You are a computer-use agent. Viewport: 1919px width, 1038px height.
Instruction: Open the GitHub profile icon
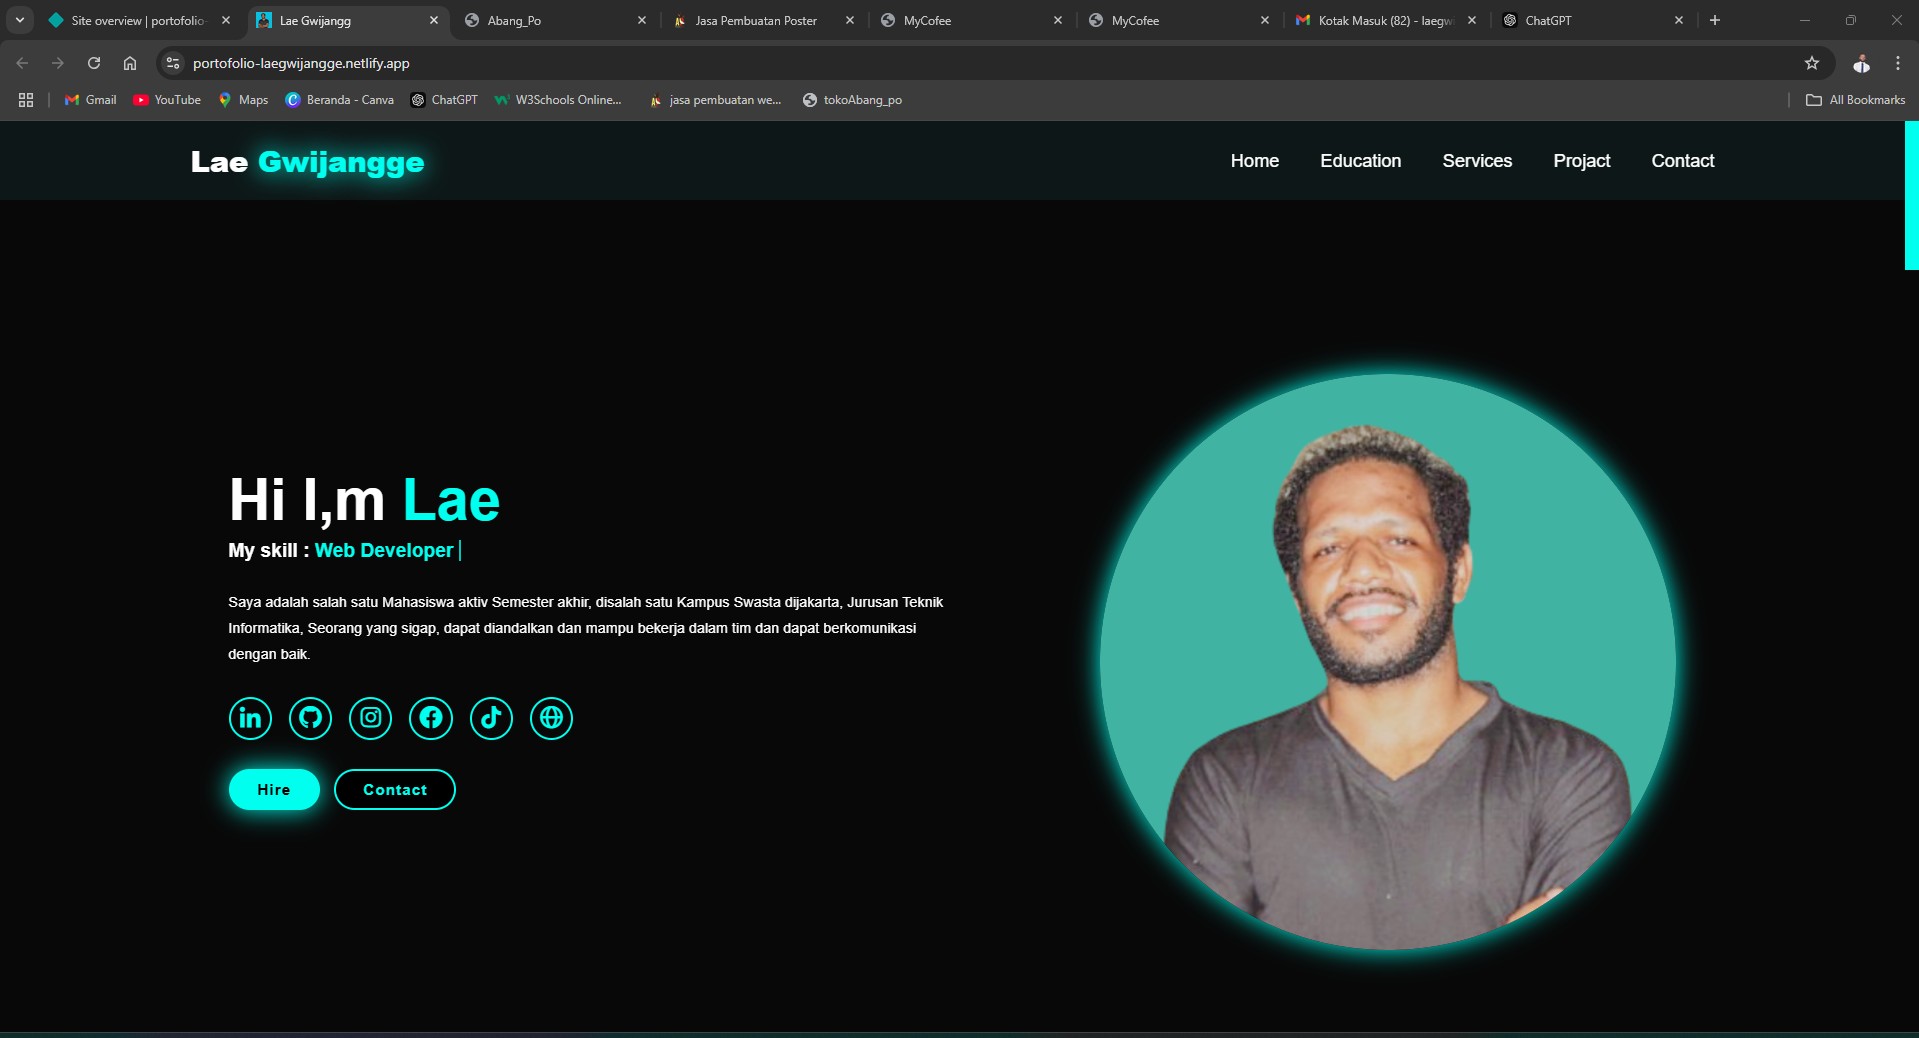pos(310,718)
